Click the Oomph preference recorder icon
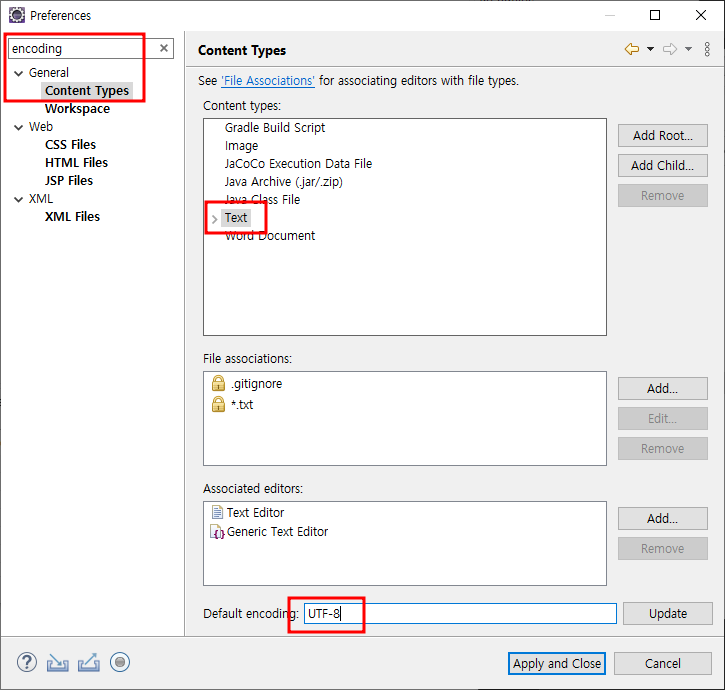This screenshot has height=690, width=725. 120,662
